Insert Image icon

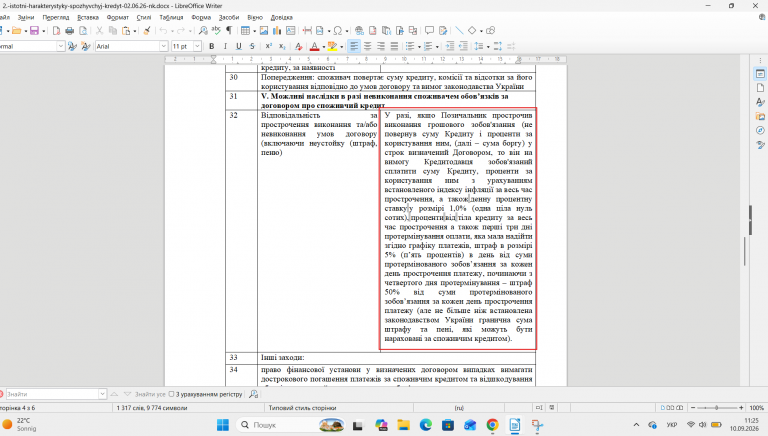coord(264,31)
